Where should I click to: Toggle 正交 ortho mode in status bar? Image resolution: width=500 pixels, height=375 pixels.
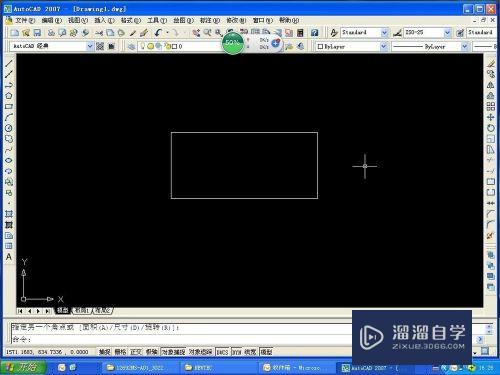(136, 352)
